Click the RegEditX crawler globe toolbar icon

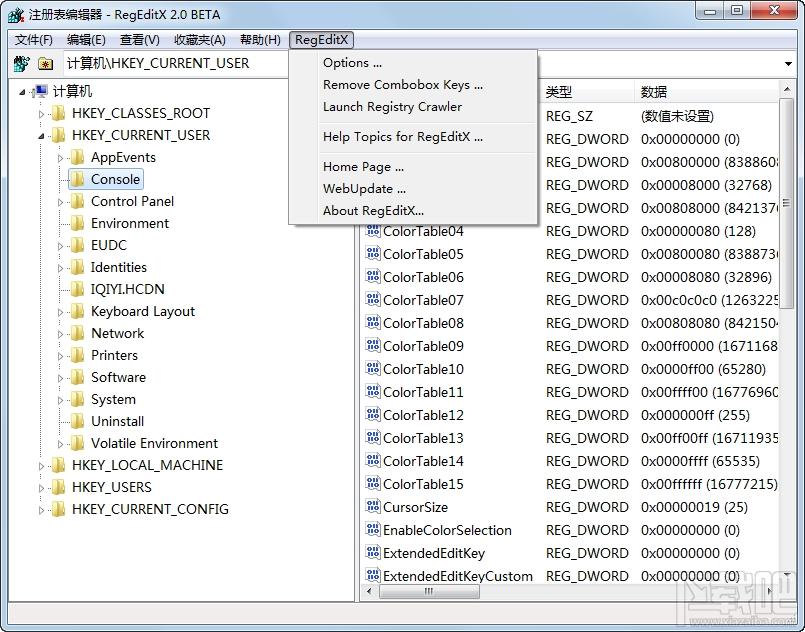21,63
